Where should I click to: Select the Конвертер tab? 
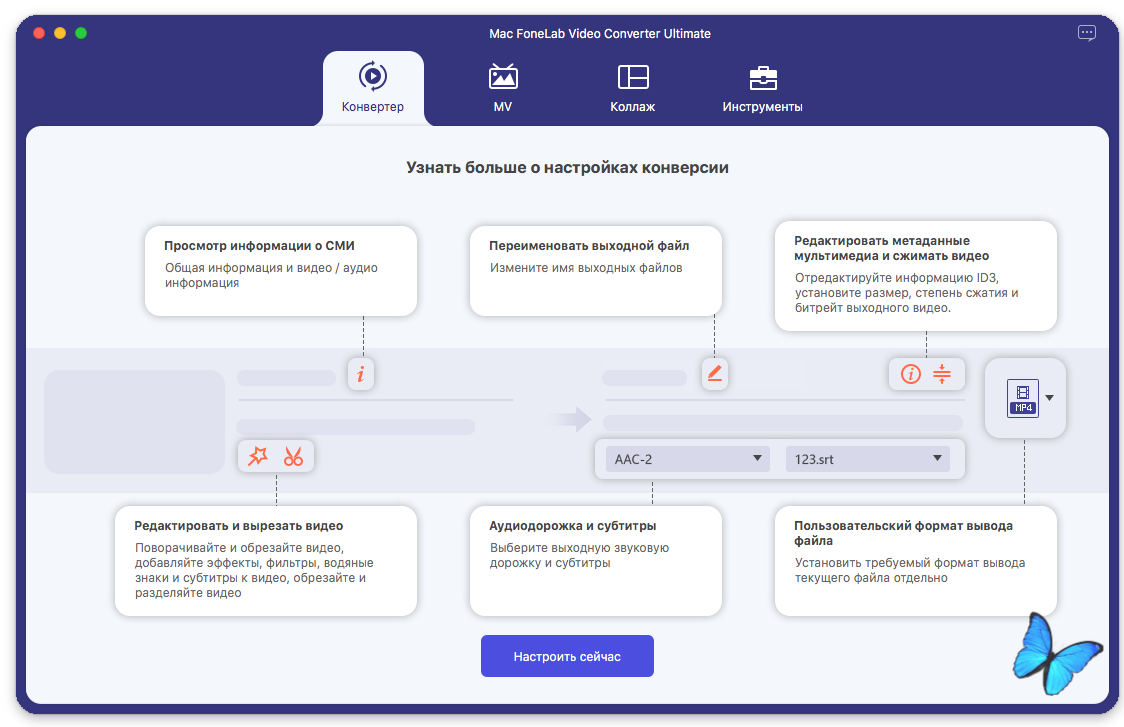point(373,88)
